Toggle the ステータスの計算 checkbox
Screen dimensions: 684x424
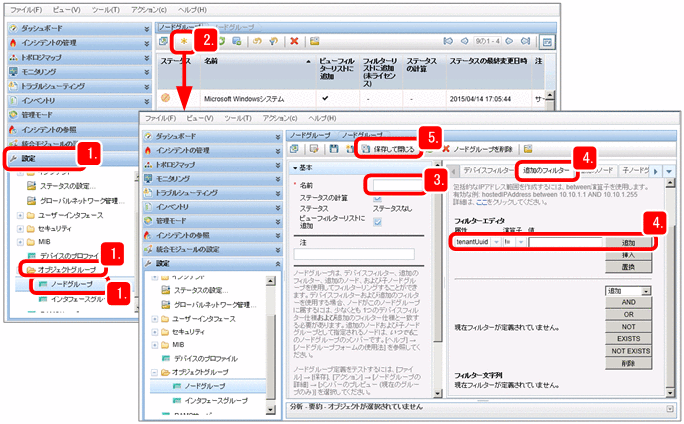click(377, 198)
